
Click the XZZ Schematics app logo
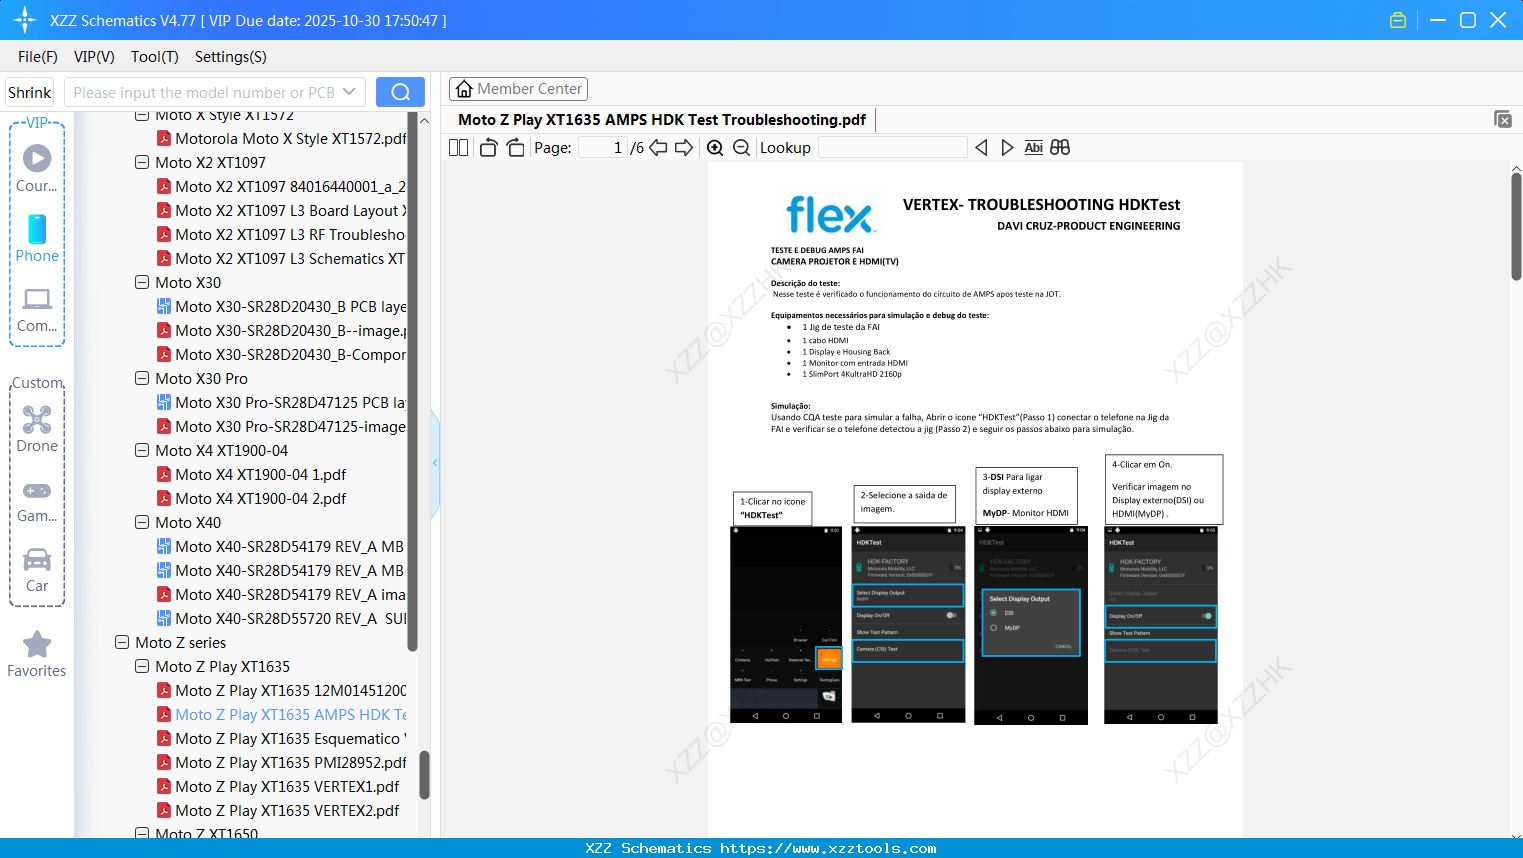tap(24, 20)
